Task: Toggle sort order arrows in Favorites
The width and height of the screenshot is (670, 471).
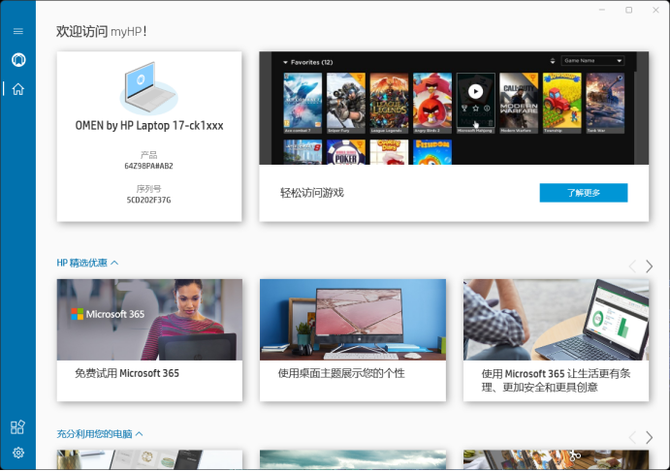Action: (552, 61)
